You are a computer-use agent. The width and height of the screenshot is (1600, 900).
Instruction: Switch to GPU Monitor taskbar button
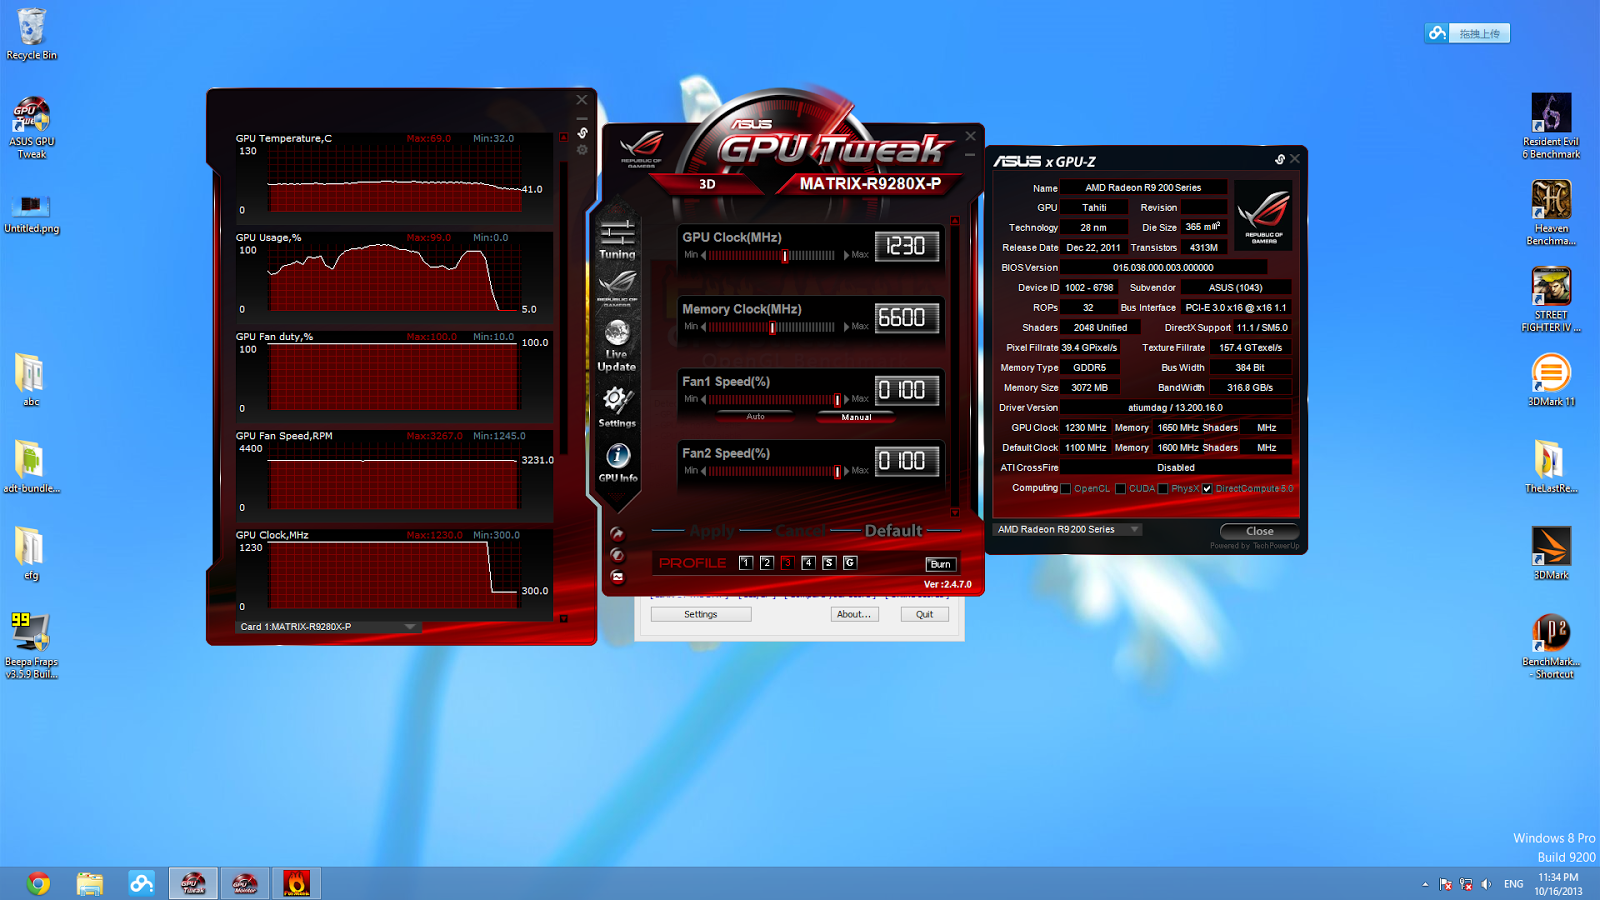(245, 883)
